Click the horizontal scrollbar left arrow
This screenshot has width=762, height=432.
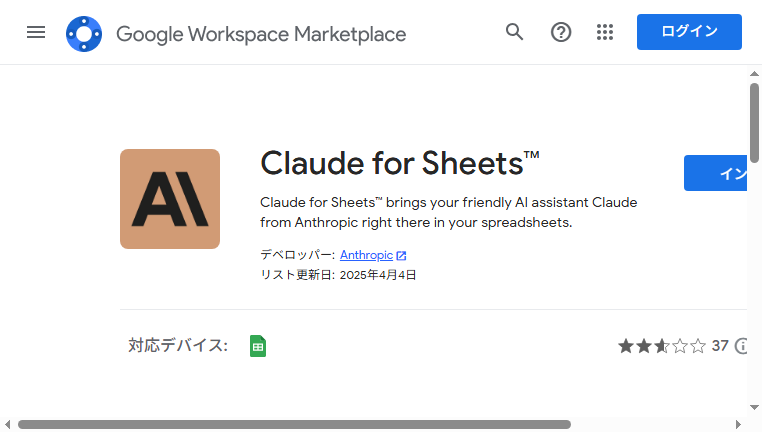(x=7, y=425)
